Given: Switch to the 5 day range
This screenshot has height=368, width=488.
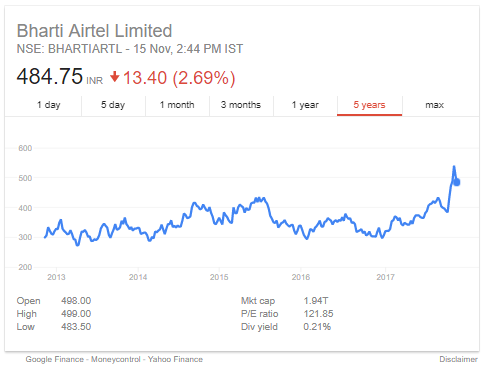Looking at the screenshot, I should pos(113,105).
